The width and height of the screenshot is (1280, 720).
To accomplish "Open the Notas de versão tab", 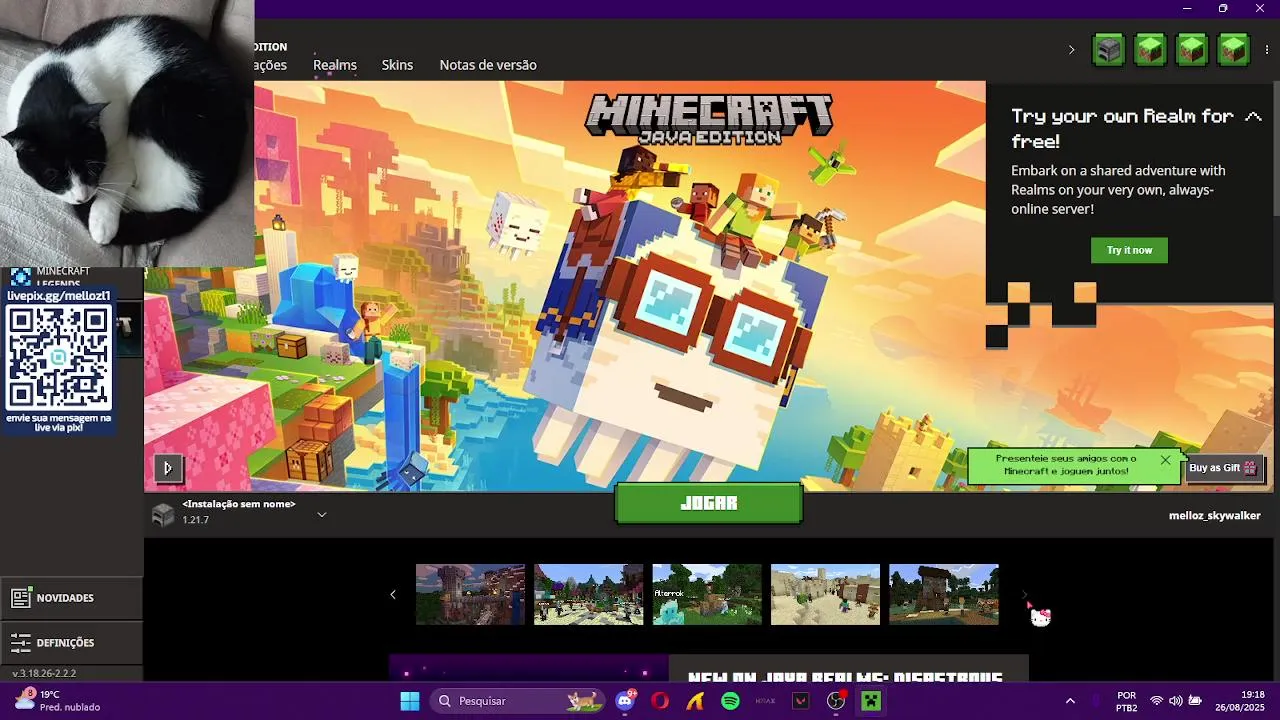I will coord(488,65).
